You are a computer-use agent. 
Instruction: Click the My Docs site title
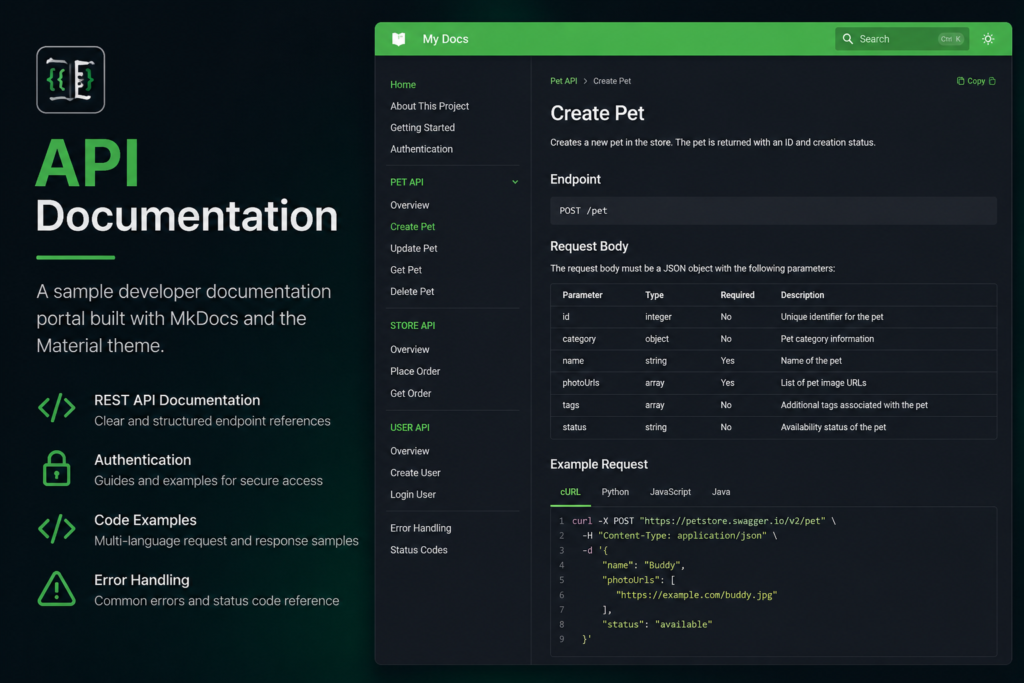(445, 39)
